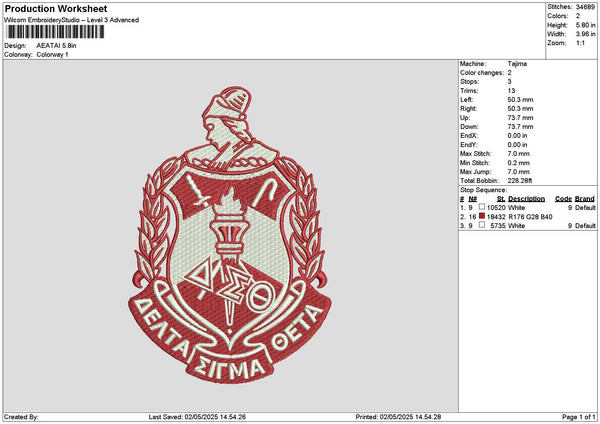Click the 'Production Worksheet' heading
Screen dimensions: 600x424
click(x=56, y=8)
